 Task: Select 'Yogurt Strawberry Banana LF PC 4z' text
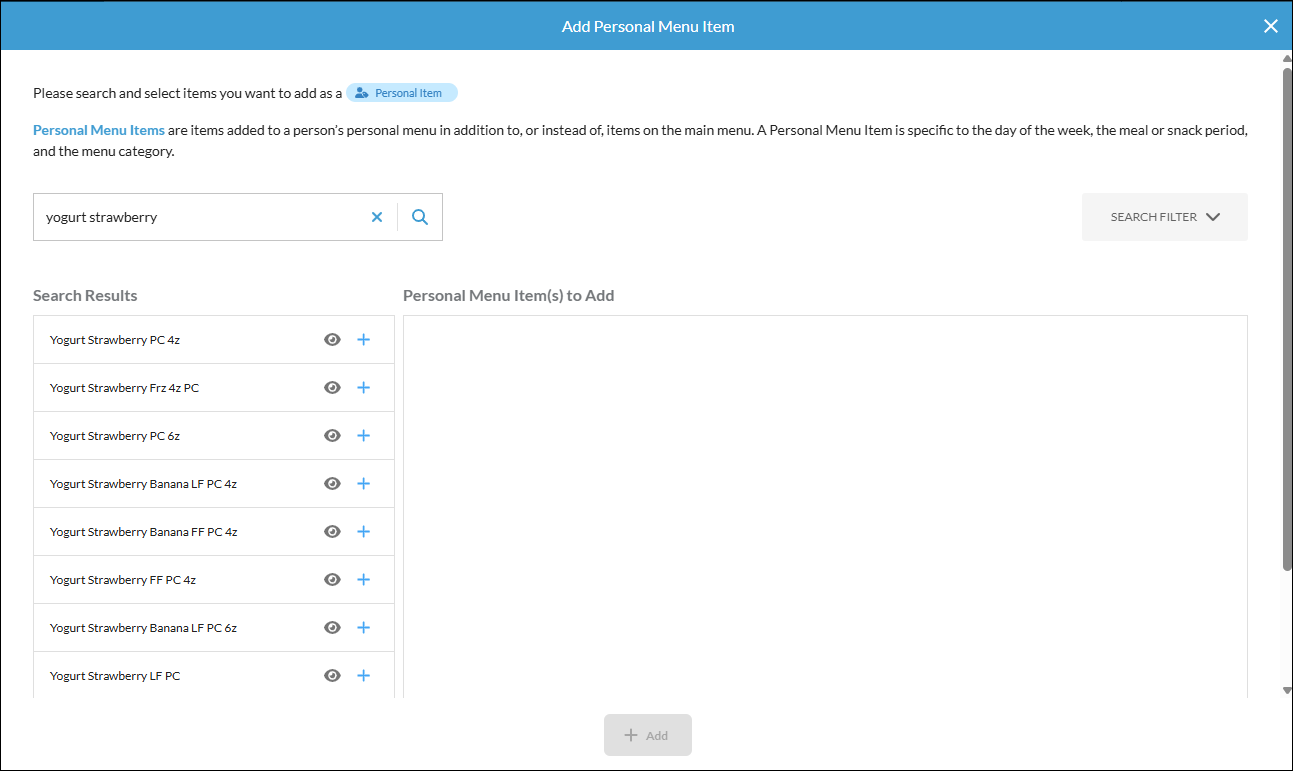[x=143, y=484]
